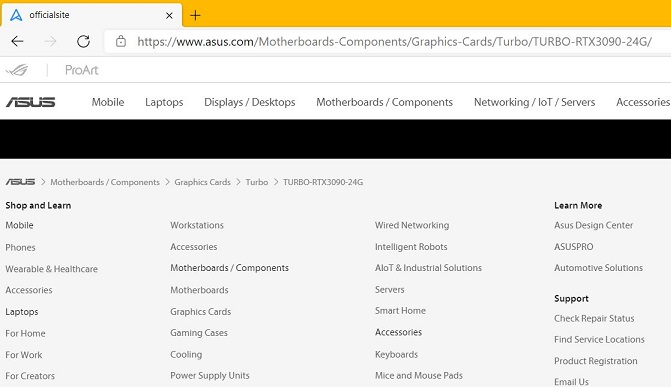Click the Support heading
This screenshot has height=387, width=671.
[571, 299]
